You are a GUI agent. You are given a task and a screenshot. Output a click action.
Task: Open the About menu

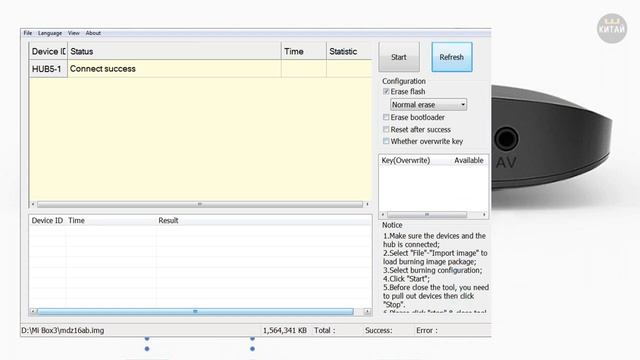tap(93, 33)
